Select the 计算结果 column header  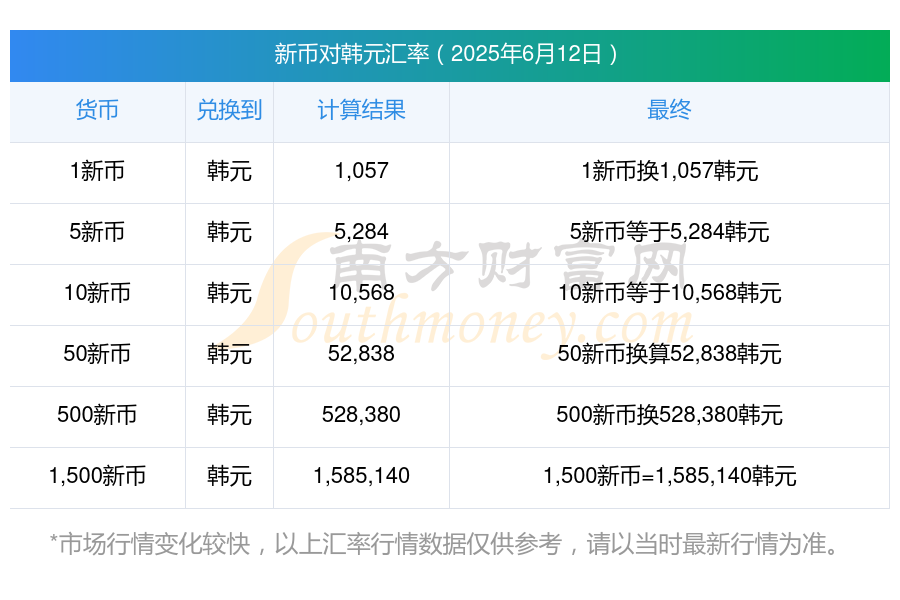[361, 110]
